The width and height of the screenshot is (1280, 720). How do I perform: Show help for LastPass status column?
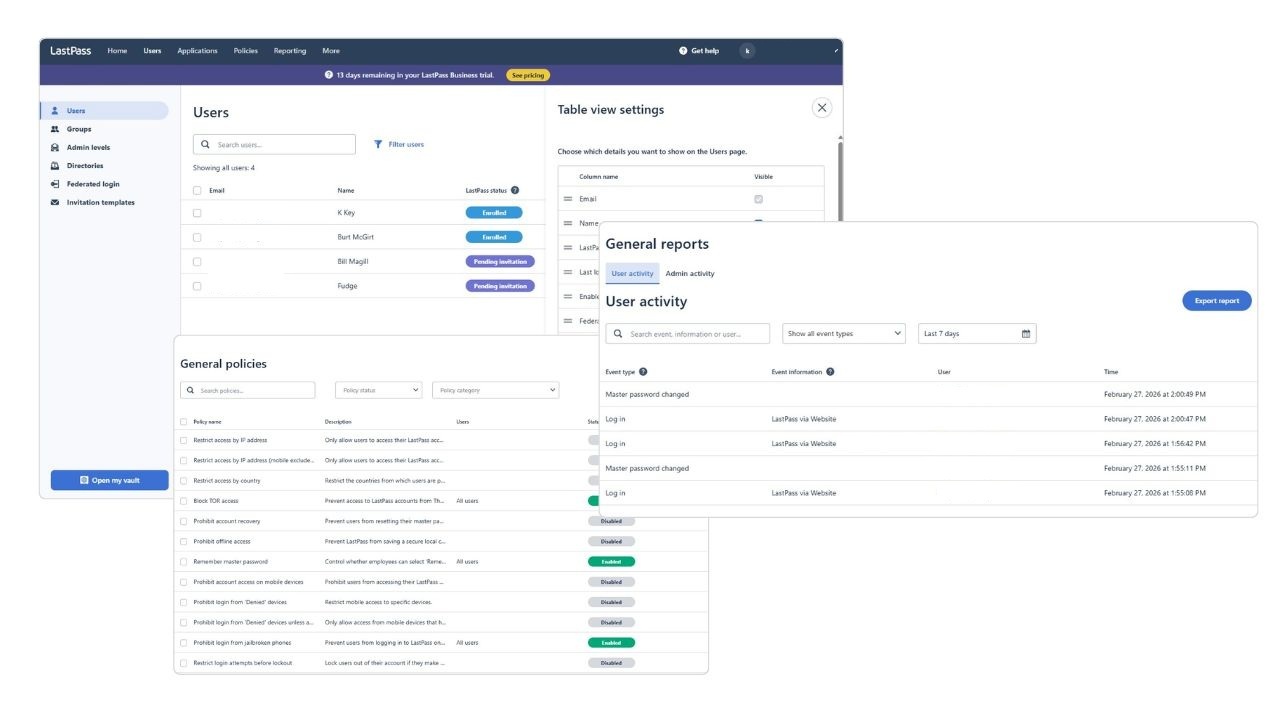point(515,190)
